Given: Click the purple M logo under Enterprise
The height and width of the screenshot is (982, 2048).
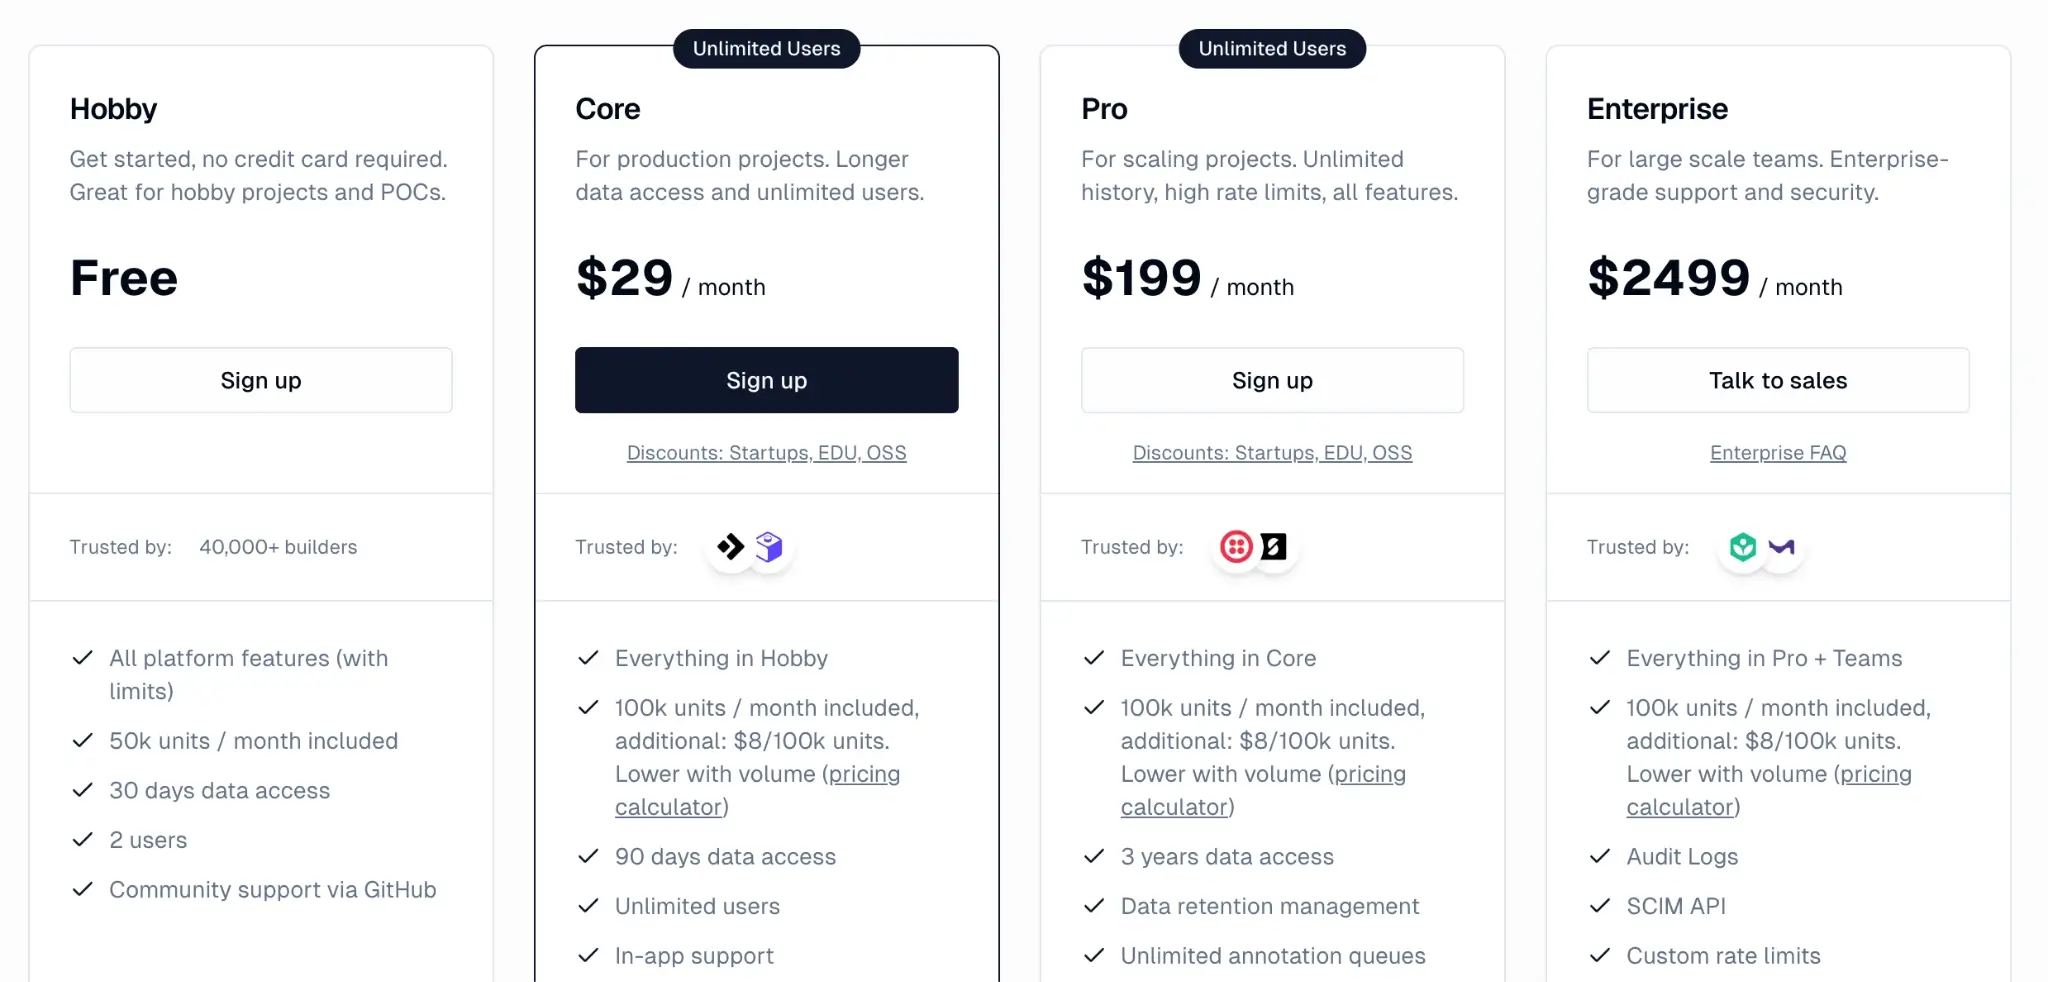Looking at the screenshot, I should pyautogui.click(x=1781, y=547).
